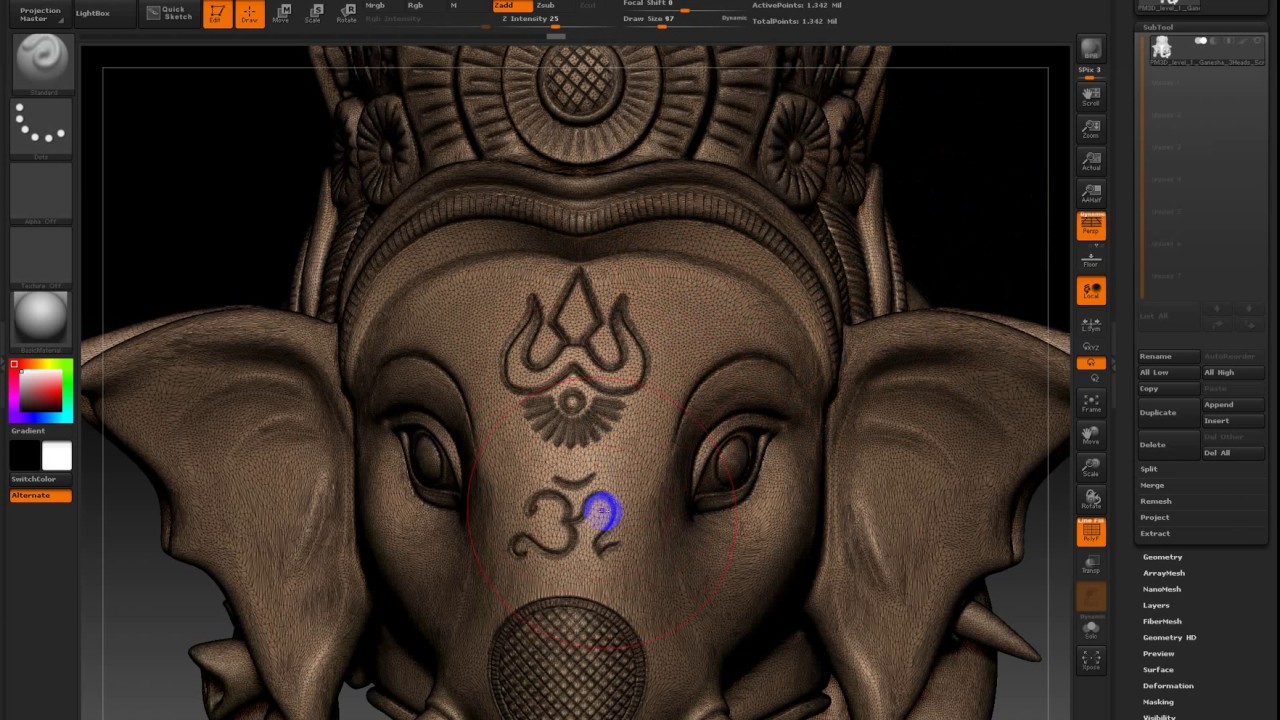The width and height of the screenshot is (1280, 720).
Task: Select the white main color swatch
Action: pyautogui.click(x=57, y=456)
